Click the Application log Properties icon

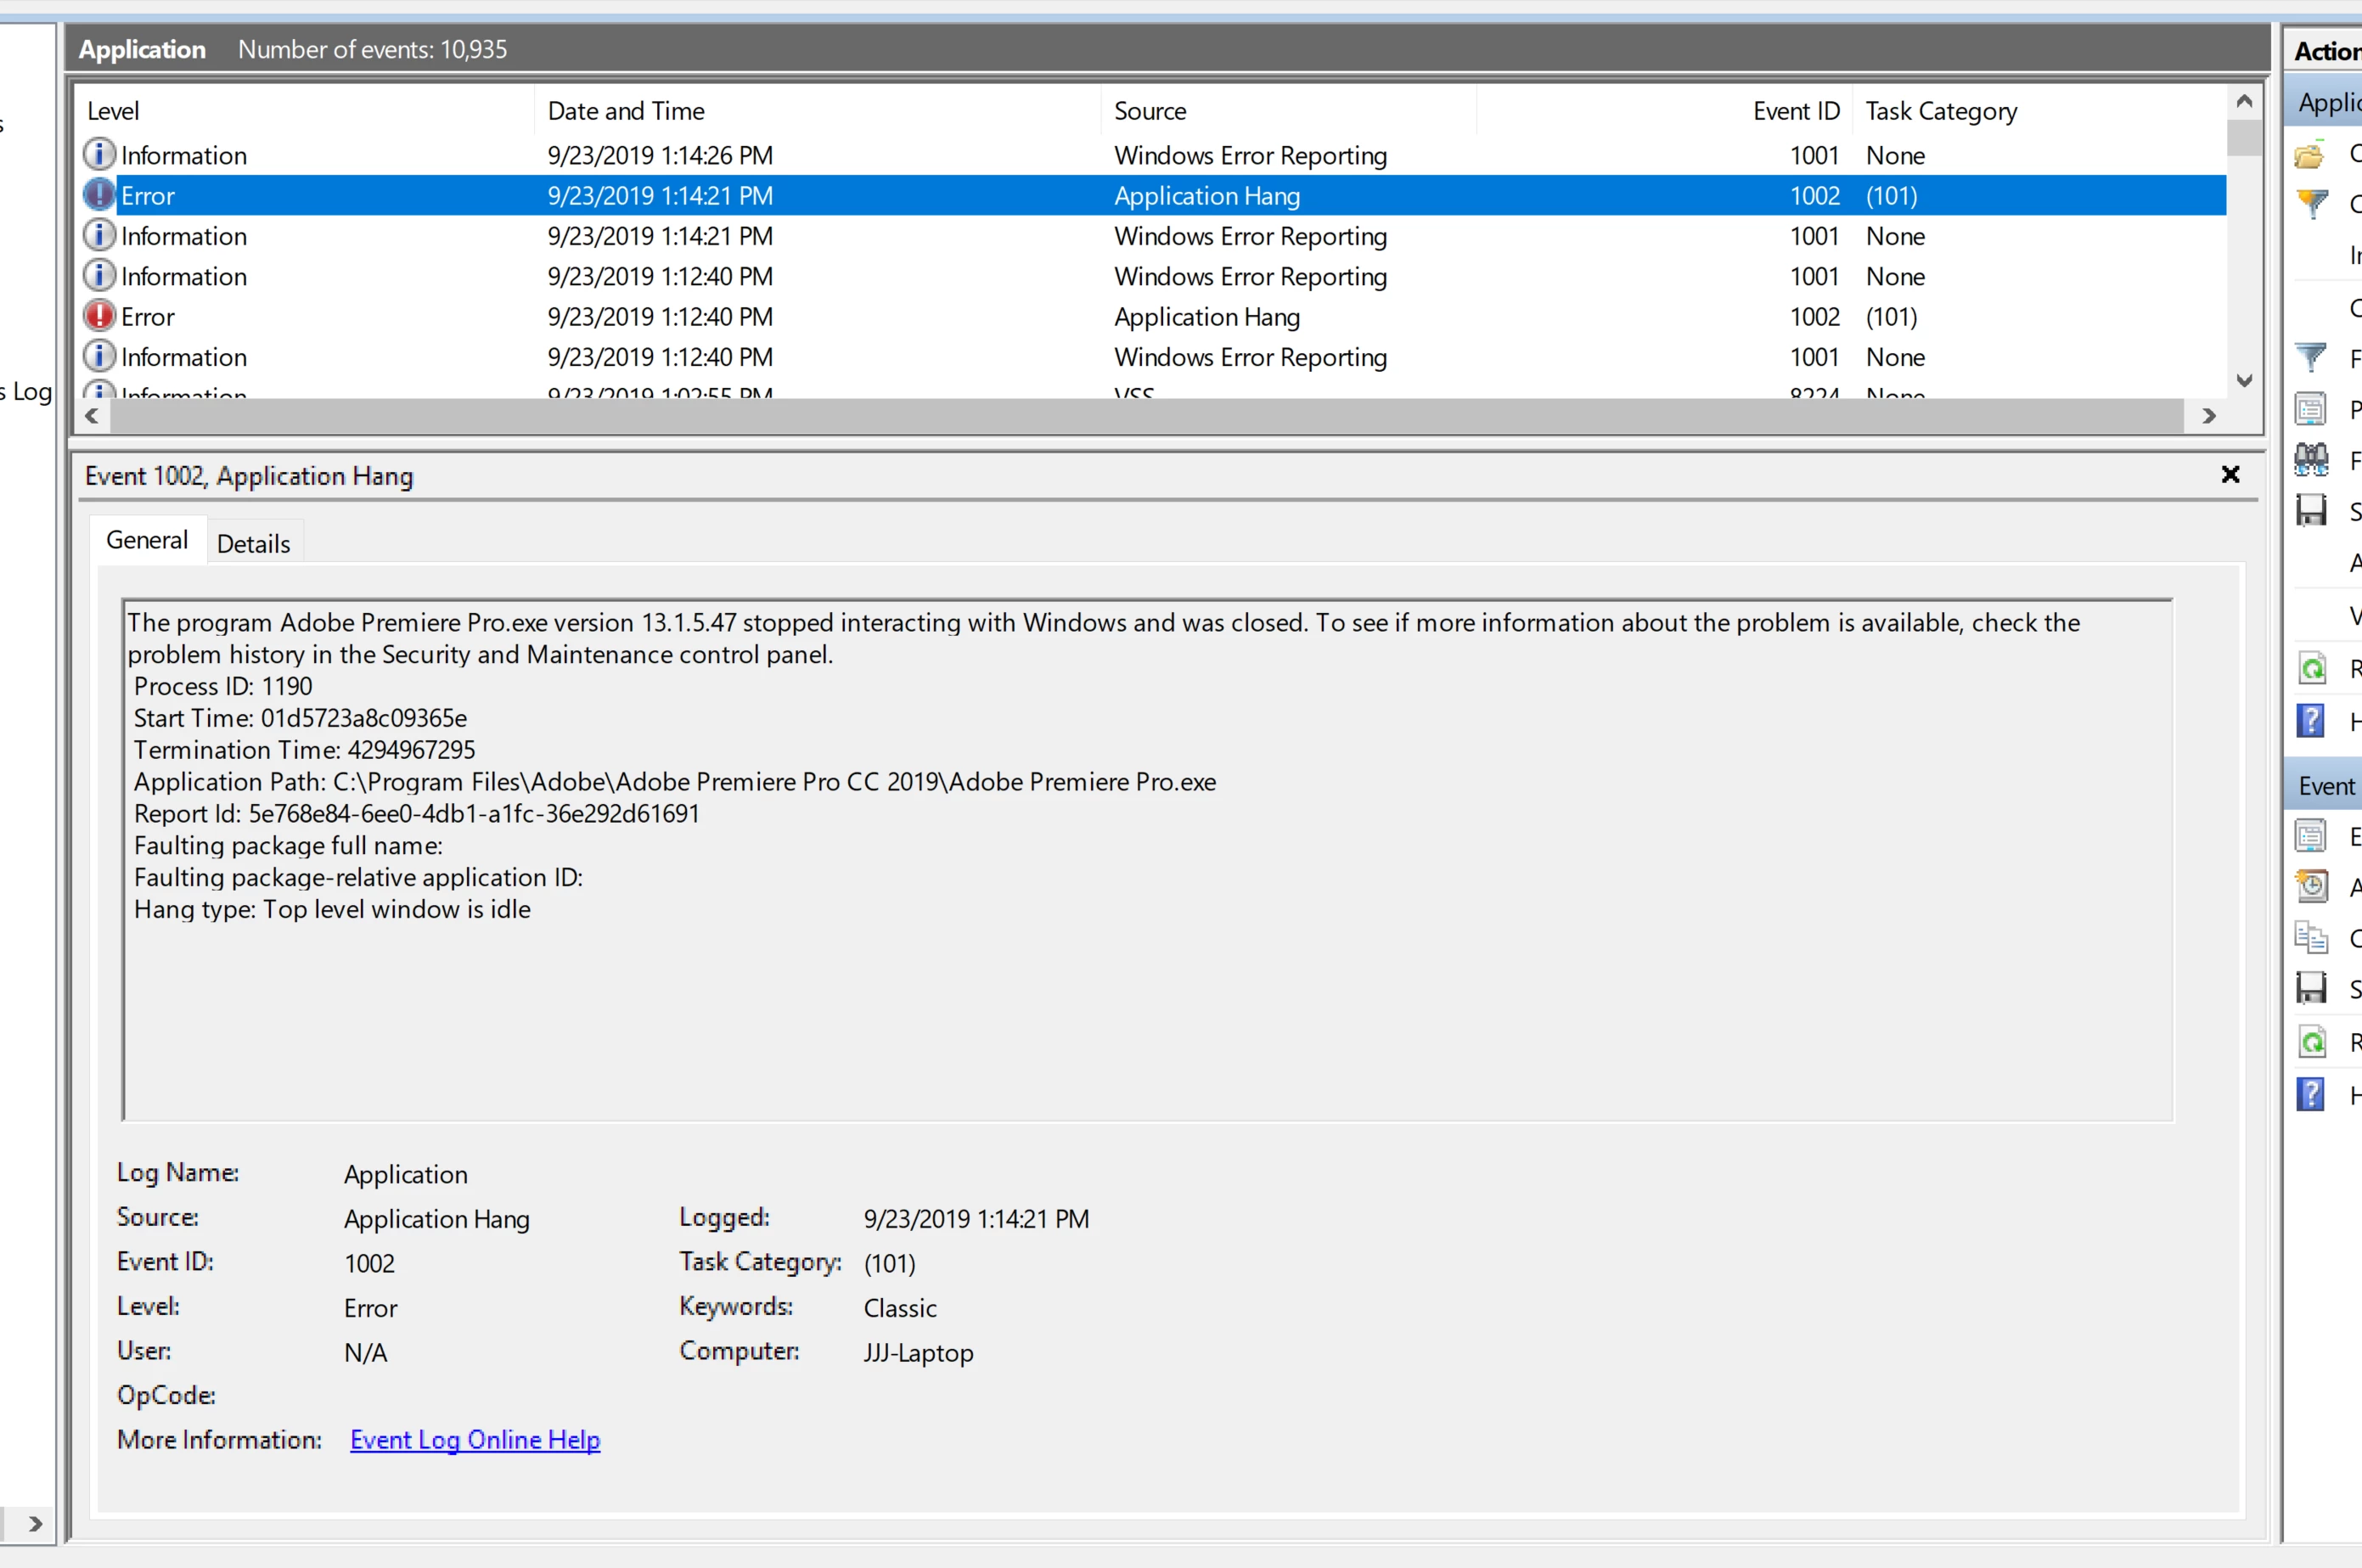click(x=2311, y=409)
